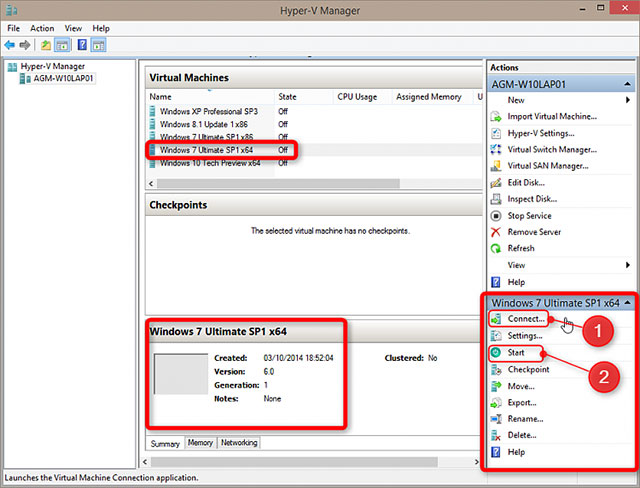This screenshot has width=640, height=488.
Task: Click the Forward arrow toolbar icon
Action: (x=24, y=45)
